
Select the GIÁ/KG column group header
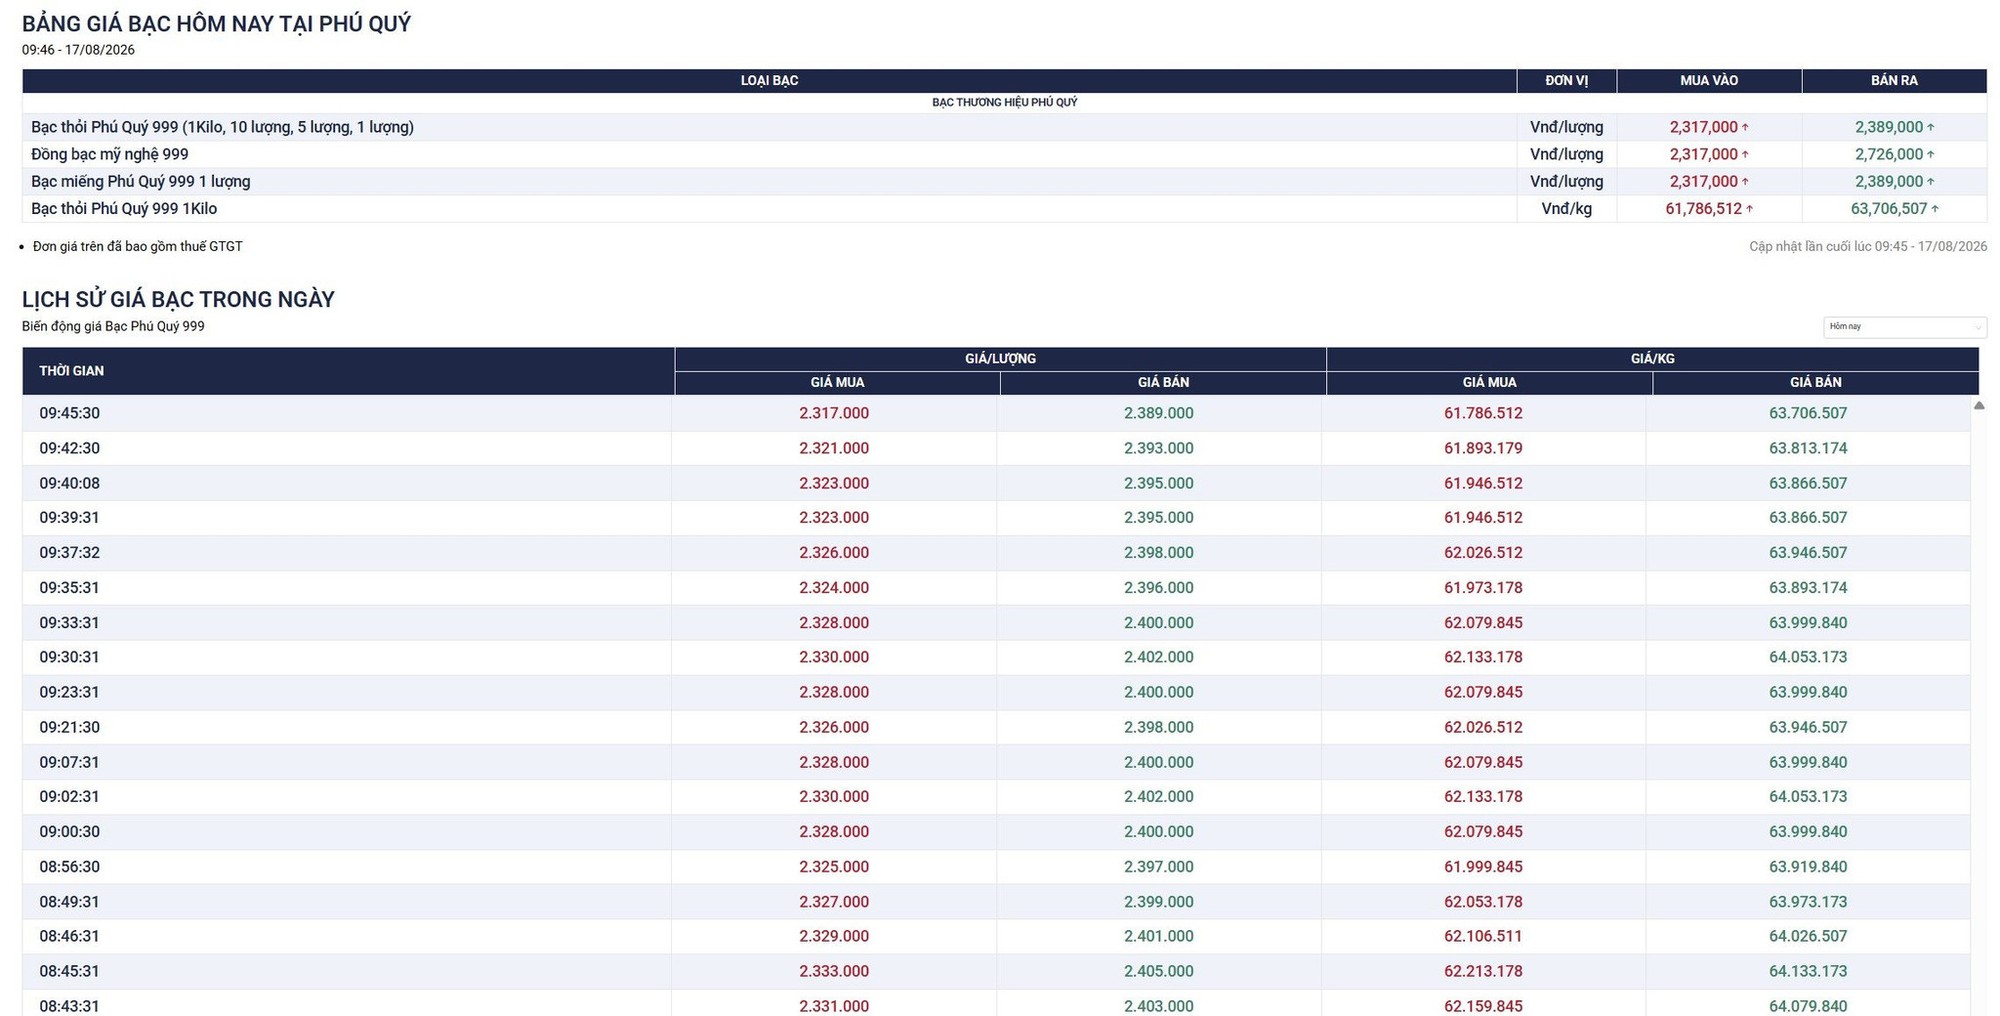pos(1652,359)
